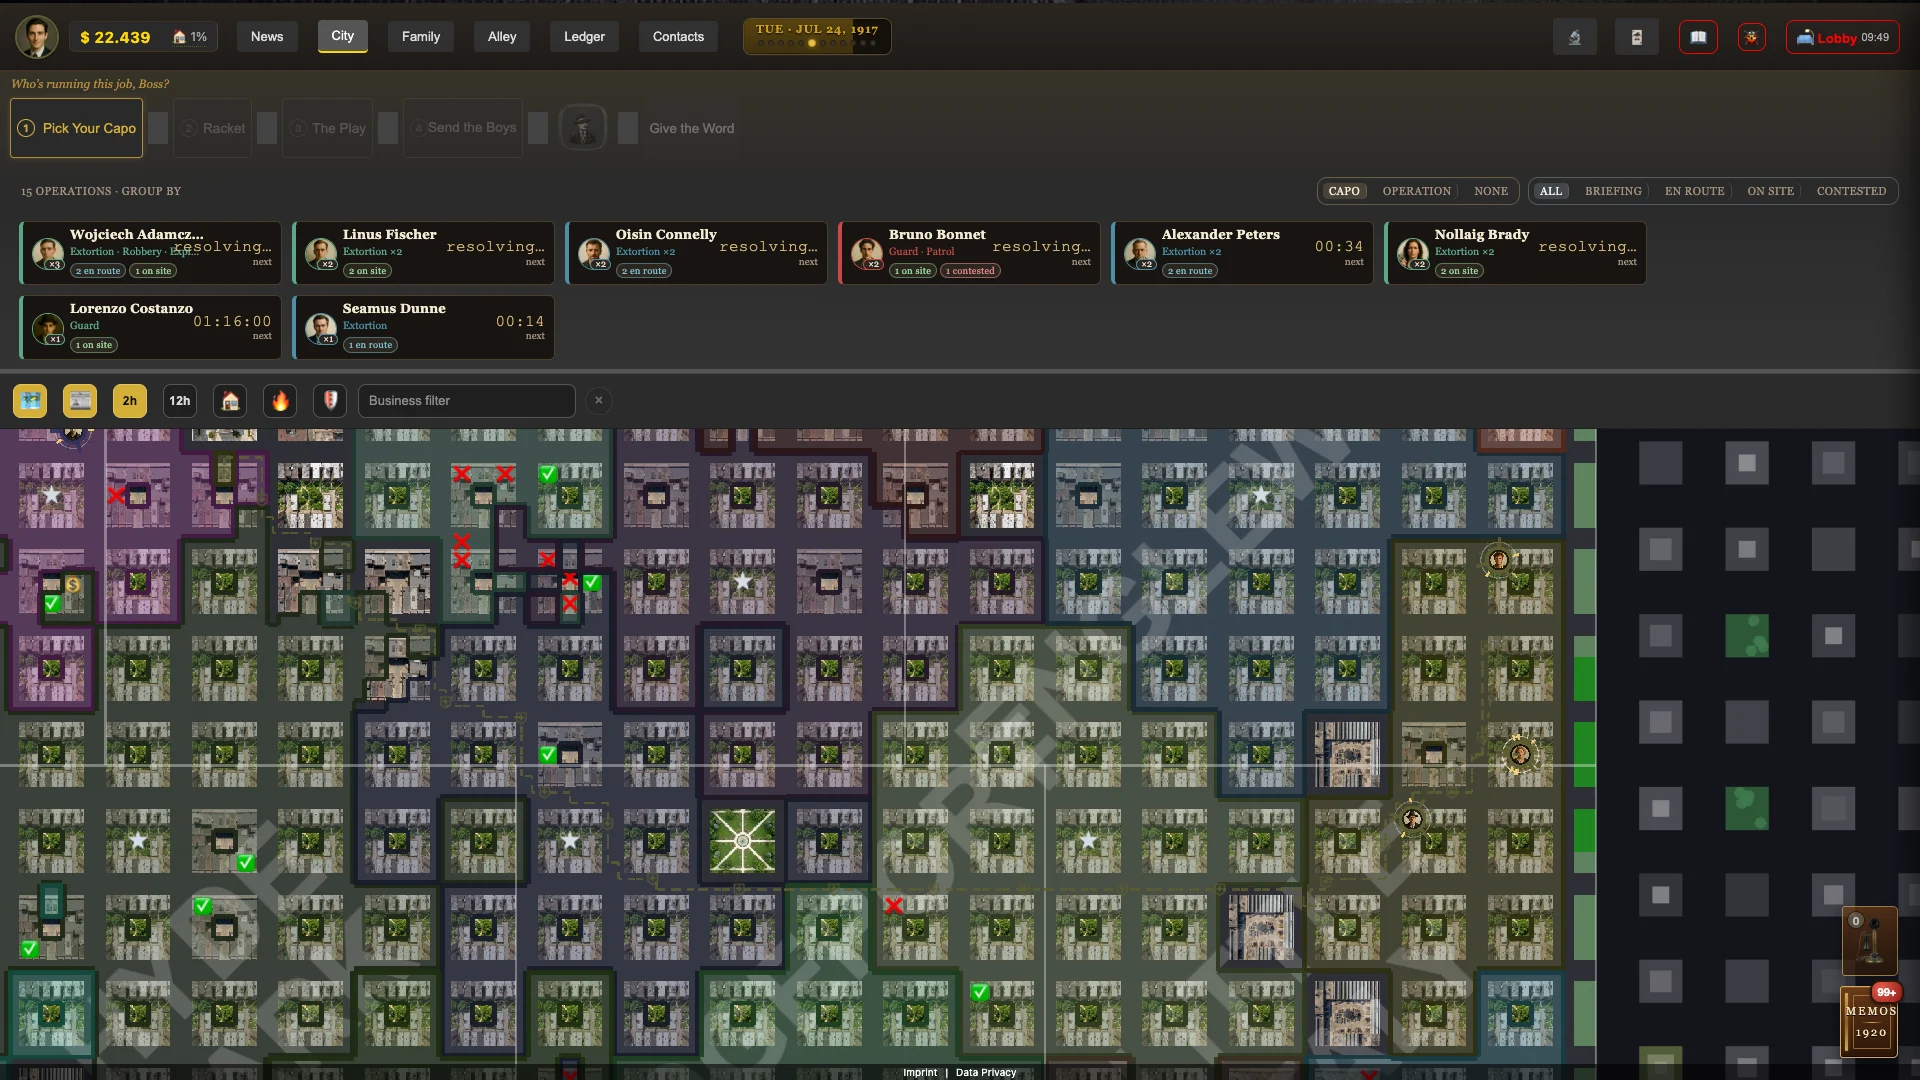The image size is (1920, 1080).
Task: Focus the Business filter input
Action: pos(467,401)
